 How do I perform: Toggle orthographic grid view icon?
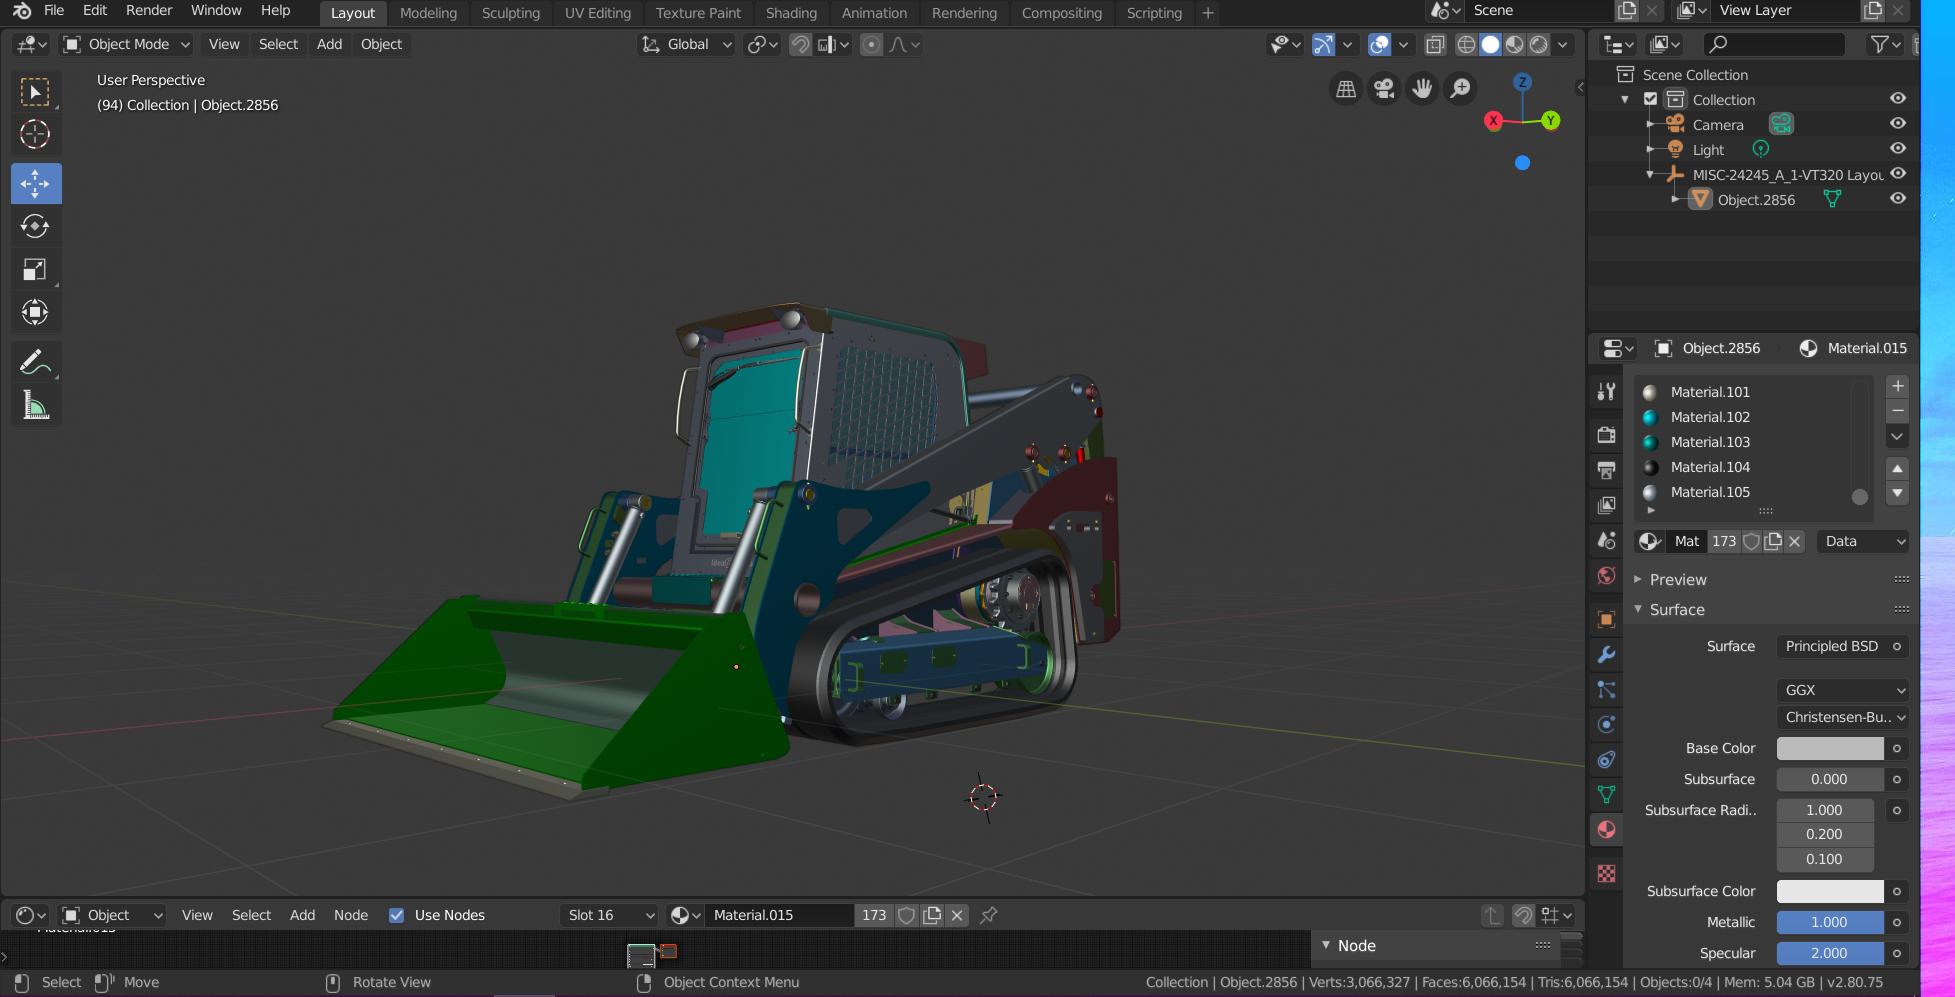pyautogui.click(x=1346, y=89)
